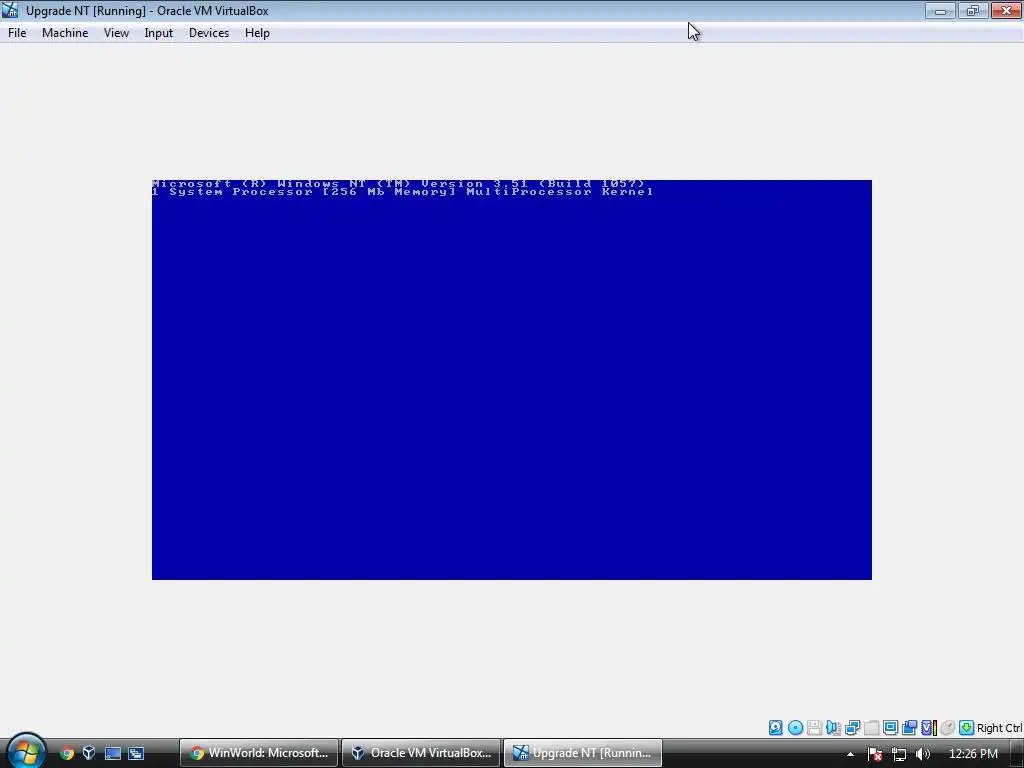This screenshot has width=1024, height=768.
Task: Open the Action Center flag tray icon
Action: tap(875, 754)
